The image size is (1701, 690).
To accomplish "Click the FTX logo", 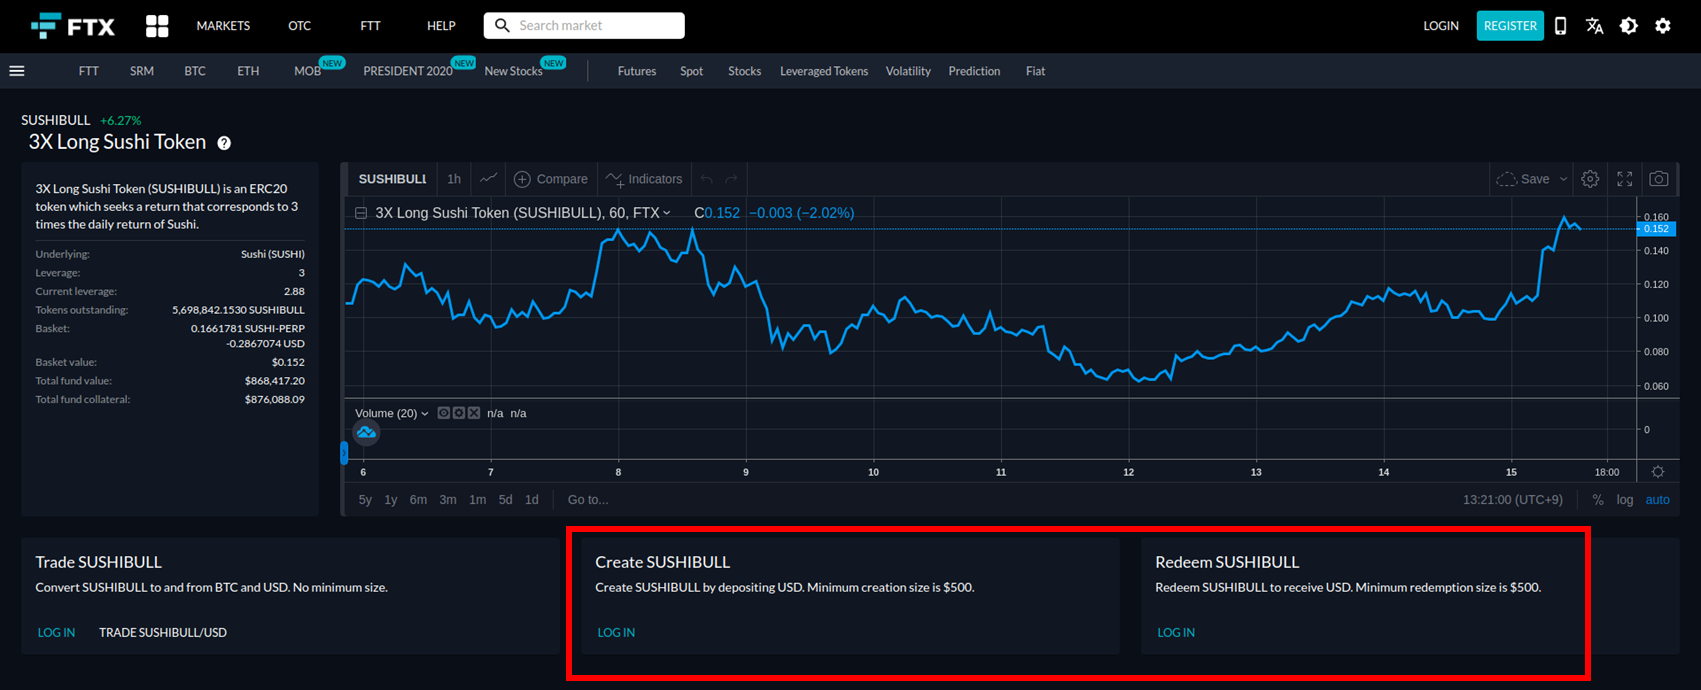I will 73,26.
